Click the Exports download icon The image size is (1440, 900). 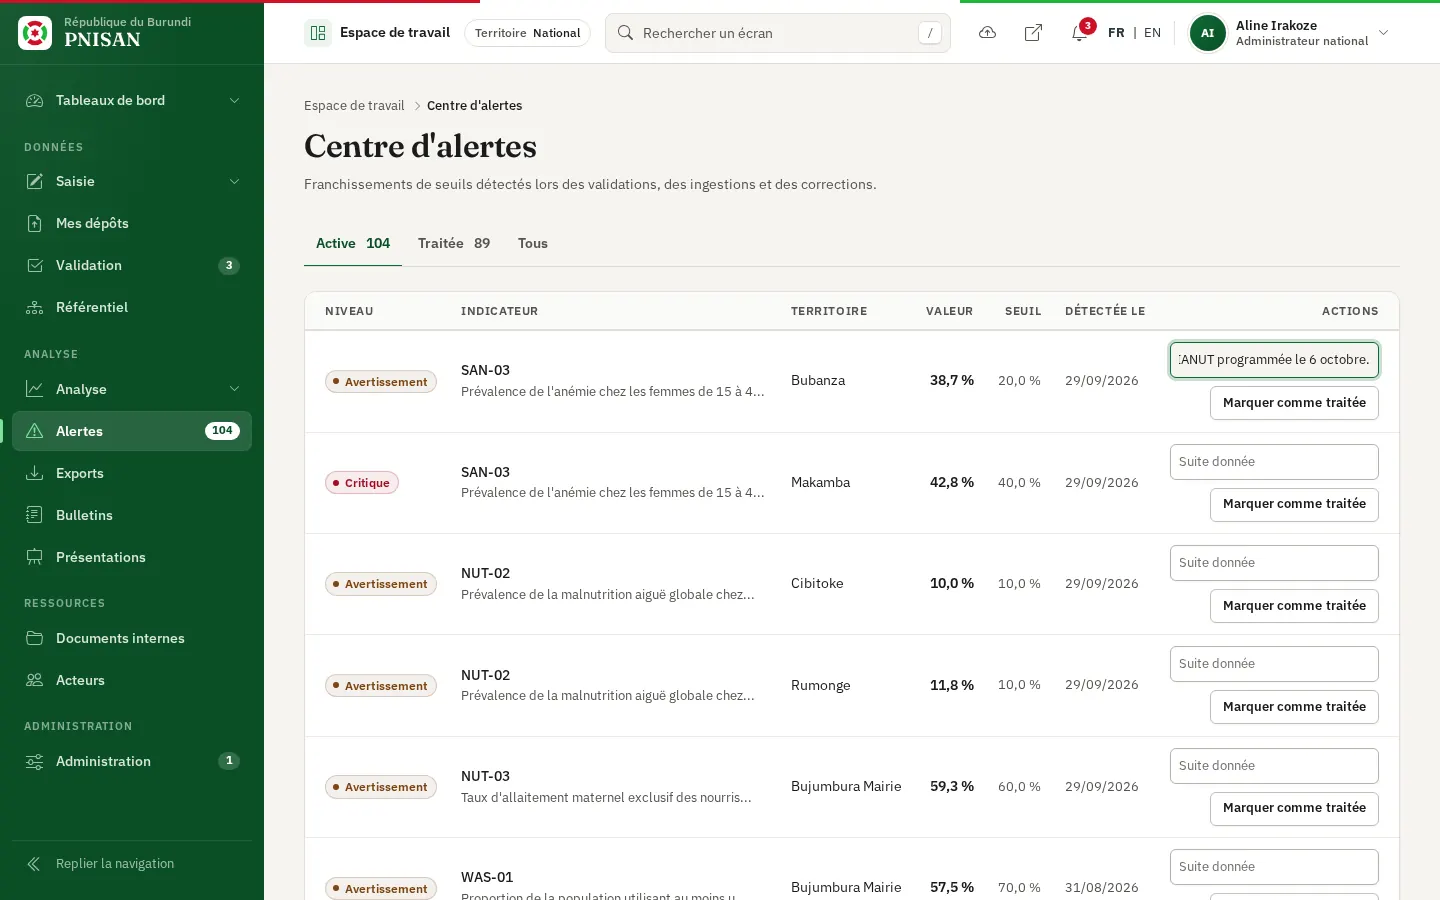[x=35, y=473]
